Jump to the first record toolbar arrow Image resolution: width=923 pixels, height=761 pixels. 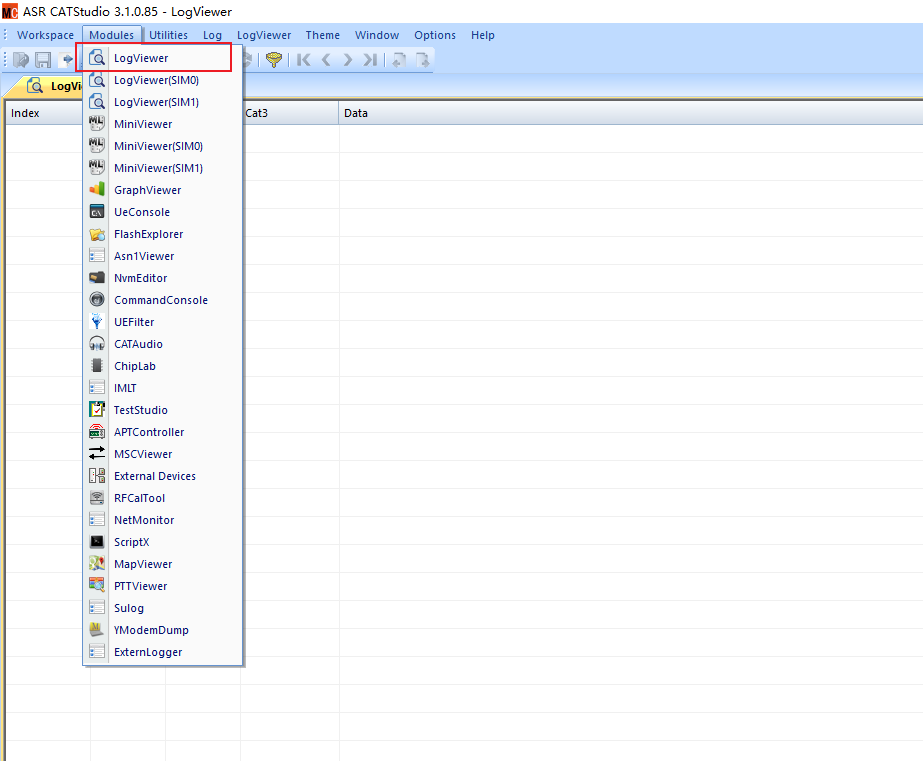tap(304, 59)
